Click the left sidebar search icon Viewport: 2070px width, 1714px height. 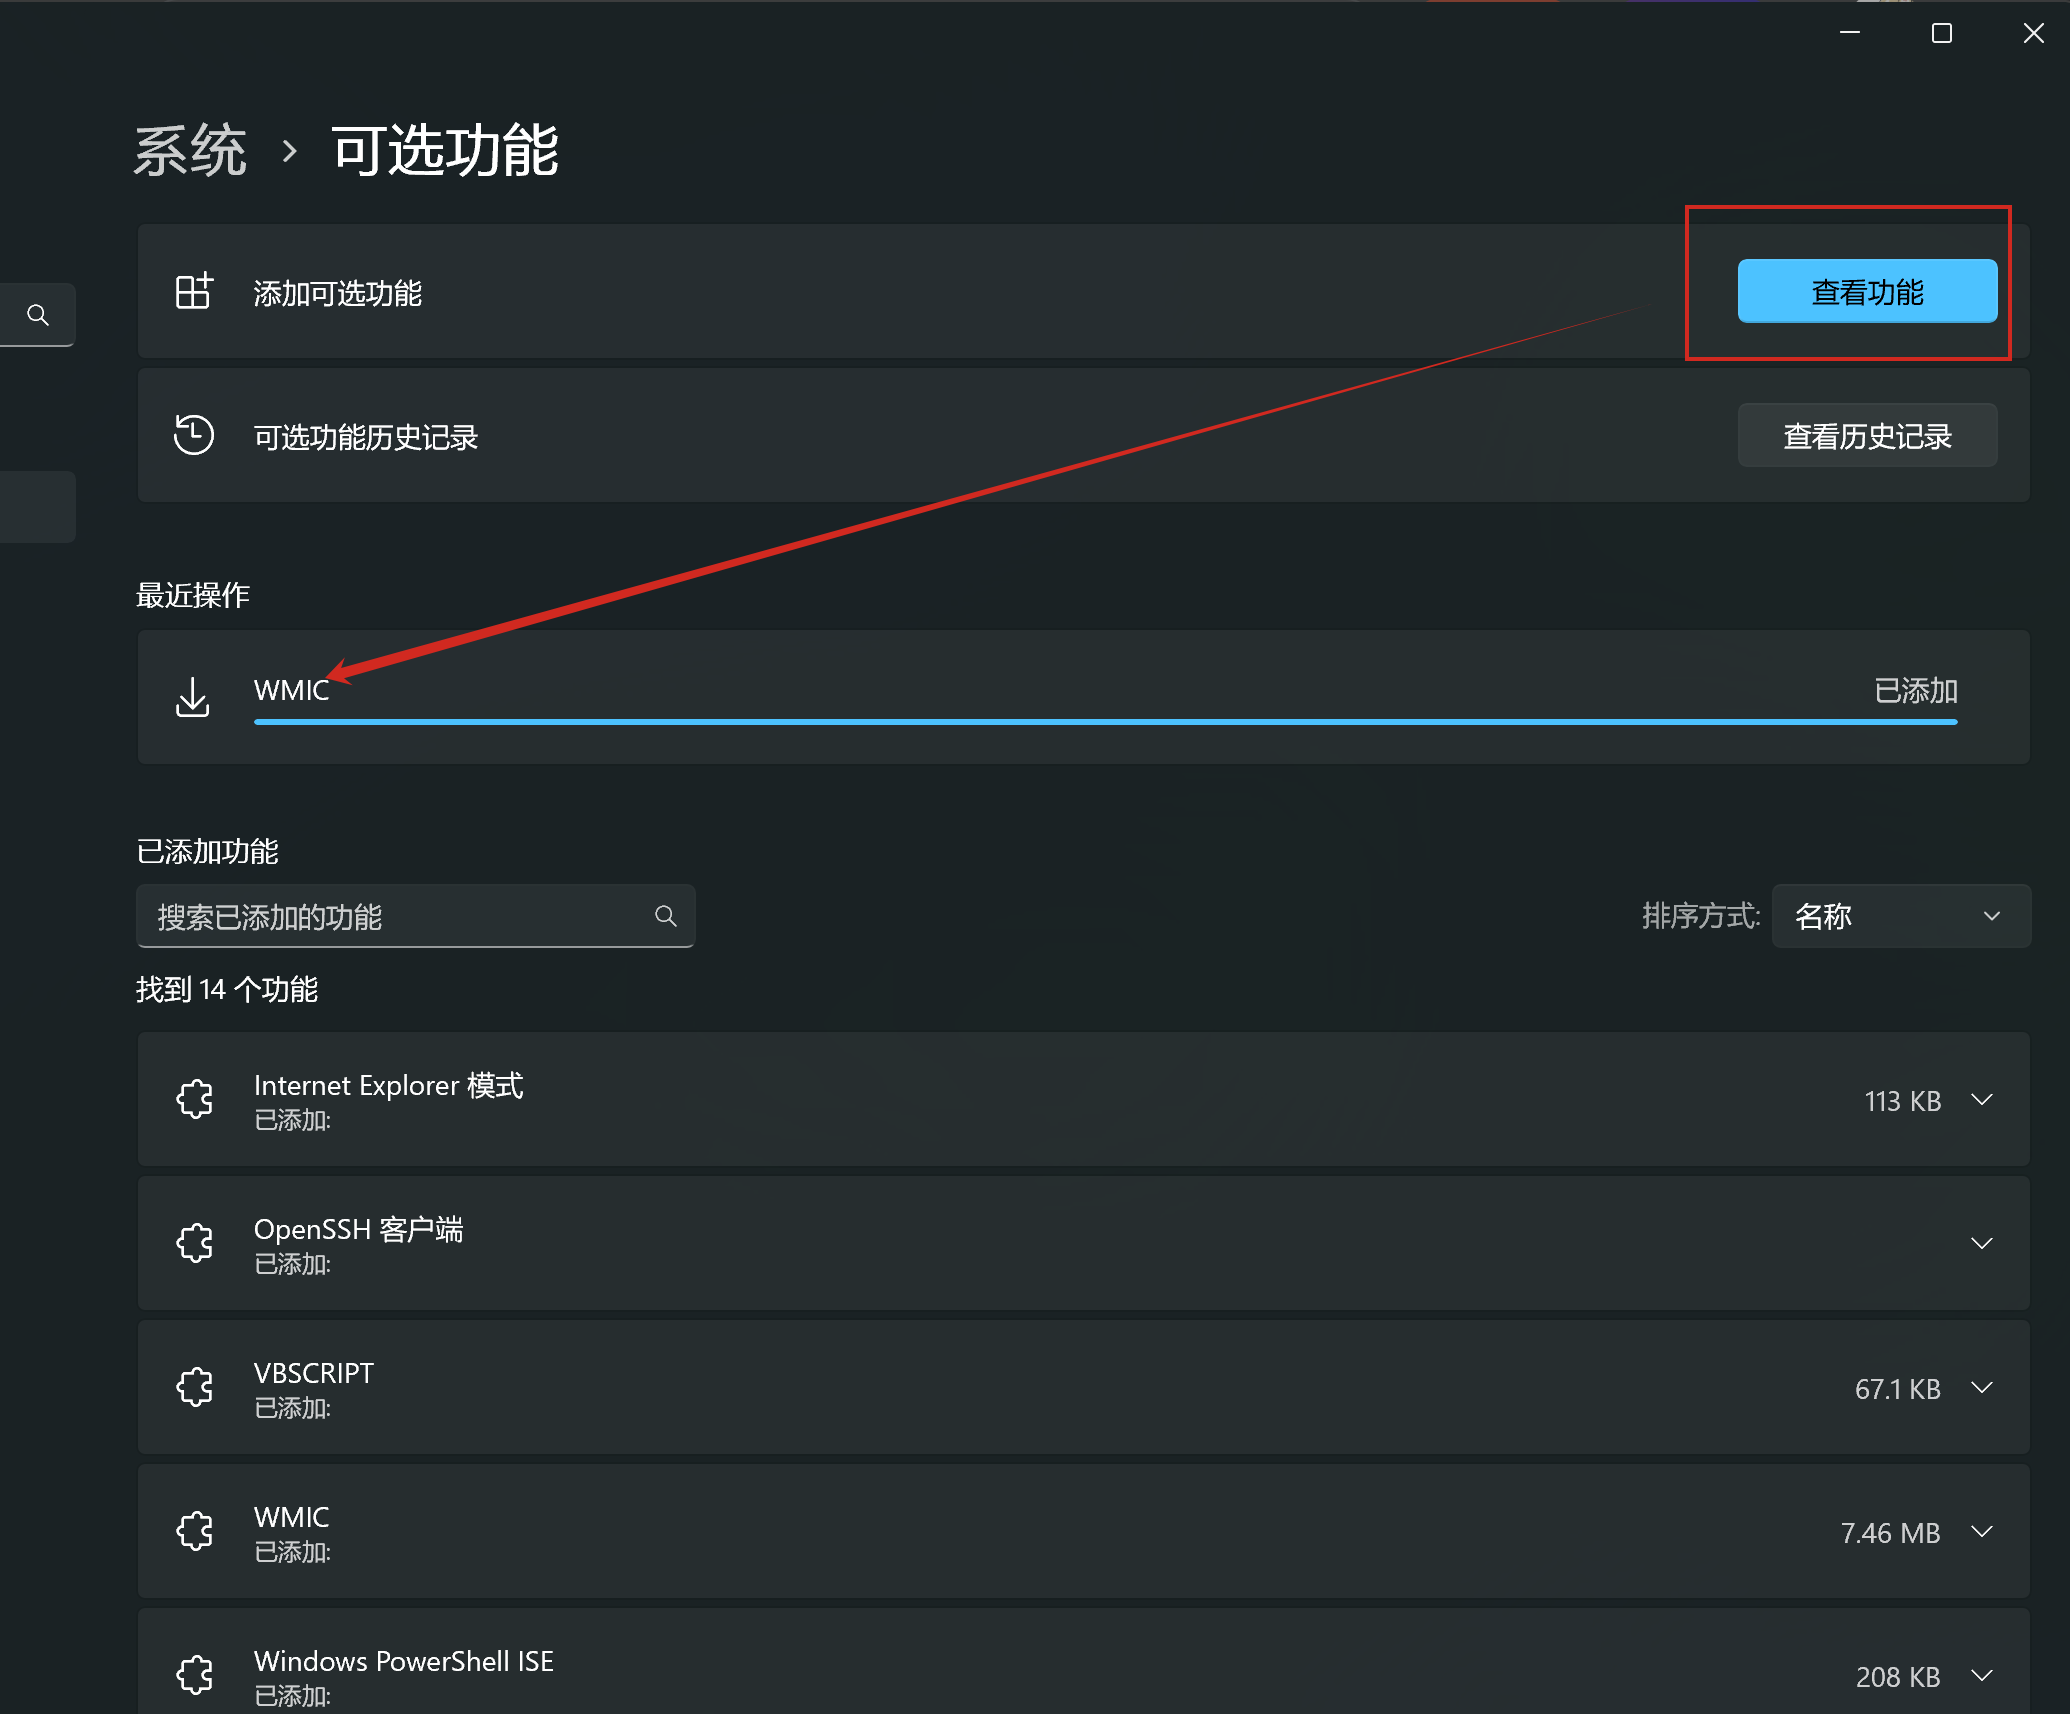(x=38, y=315)
